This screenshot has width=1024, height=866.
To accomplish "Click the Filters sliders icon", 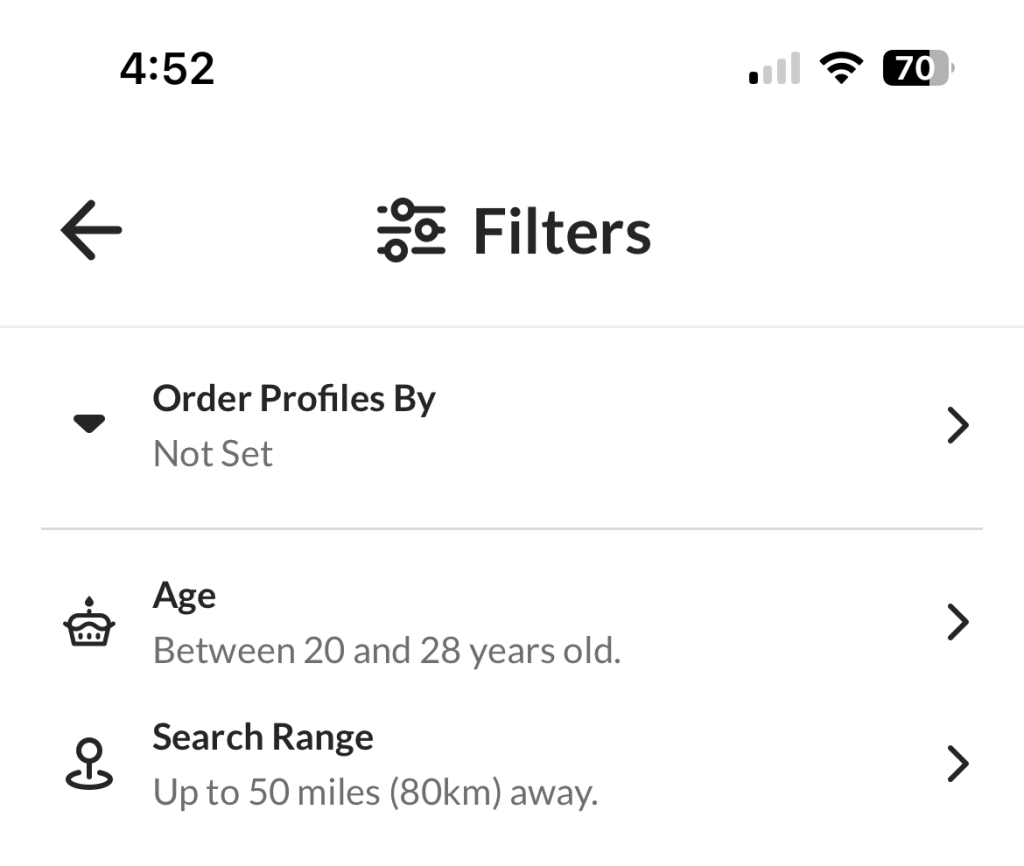I will (411, 230).
